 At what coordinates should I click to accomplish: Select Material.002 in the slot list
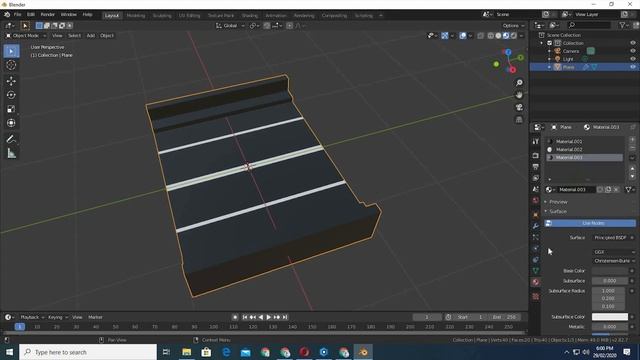[584, 149]
